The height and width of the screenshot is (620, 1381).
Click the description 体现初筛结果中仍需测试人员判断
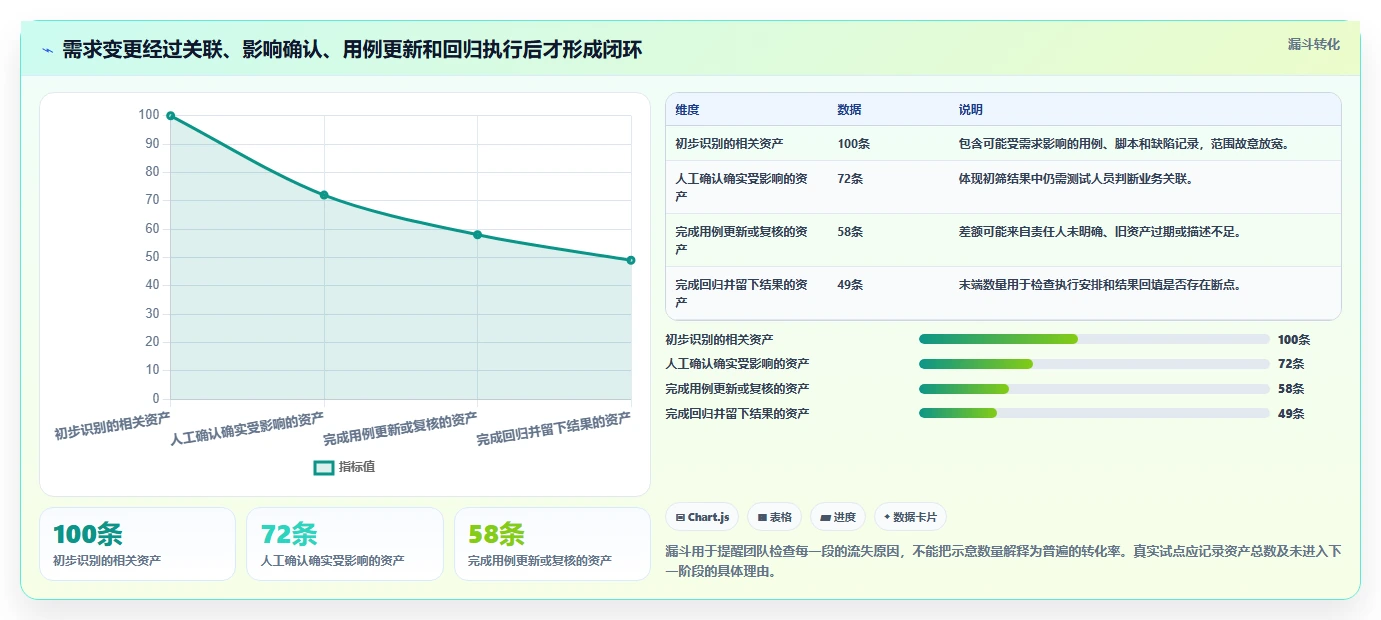[x=1075, y=179]
